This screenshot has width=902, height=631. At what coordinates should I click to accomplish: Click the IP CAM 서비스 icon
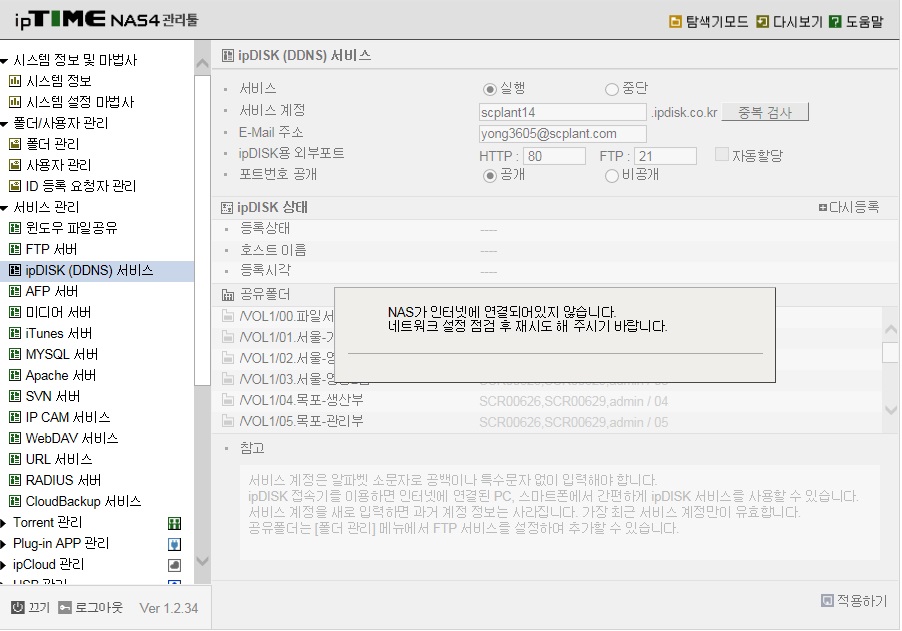(15, 418)
